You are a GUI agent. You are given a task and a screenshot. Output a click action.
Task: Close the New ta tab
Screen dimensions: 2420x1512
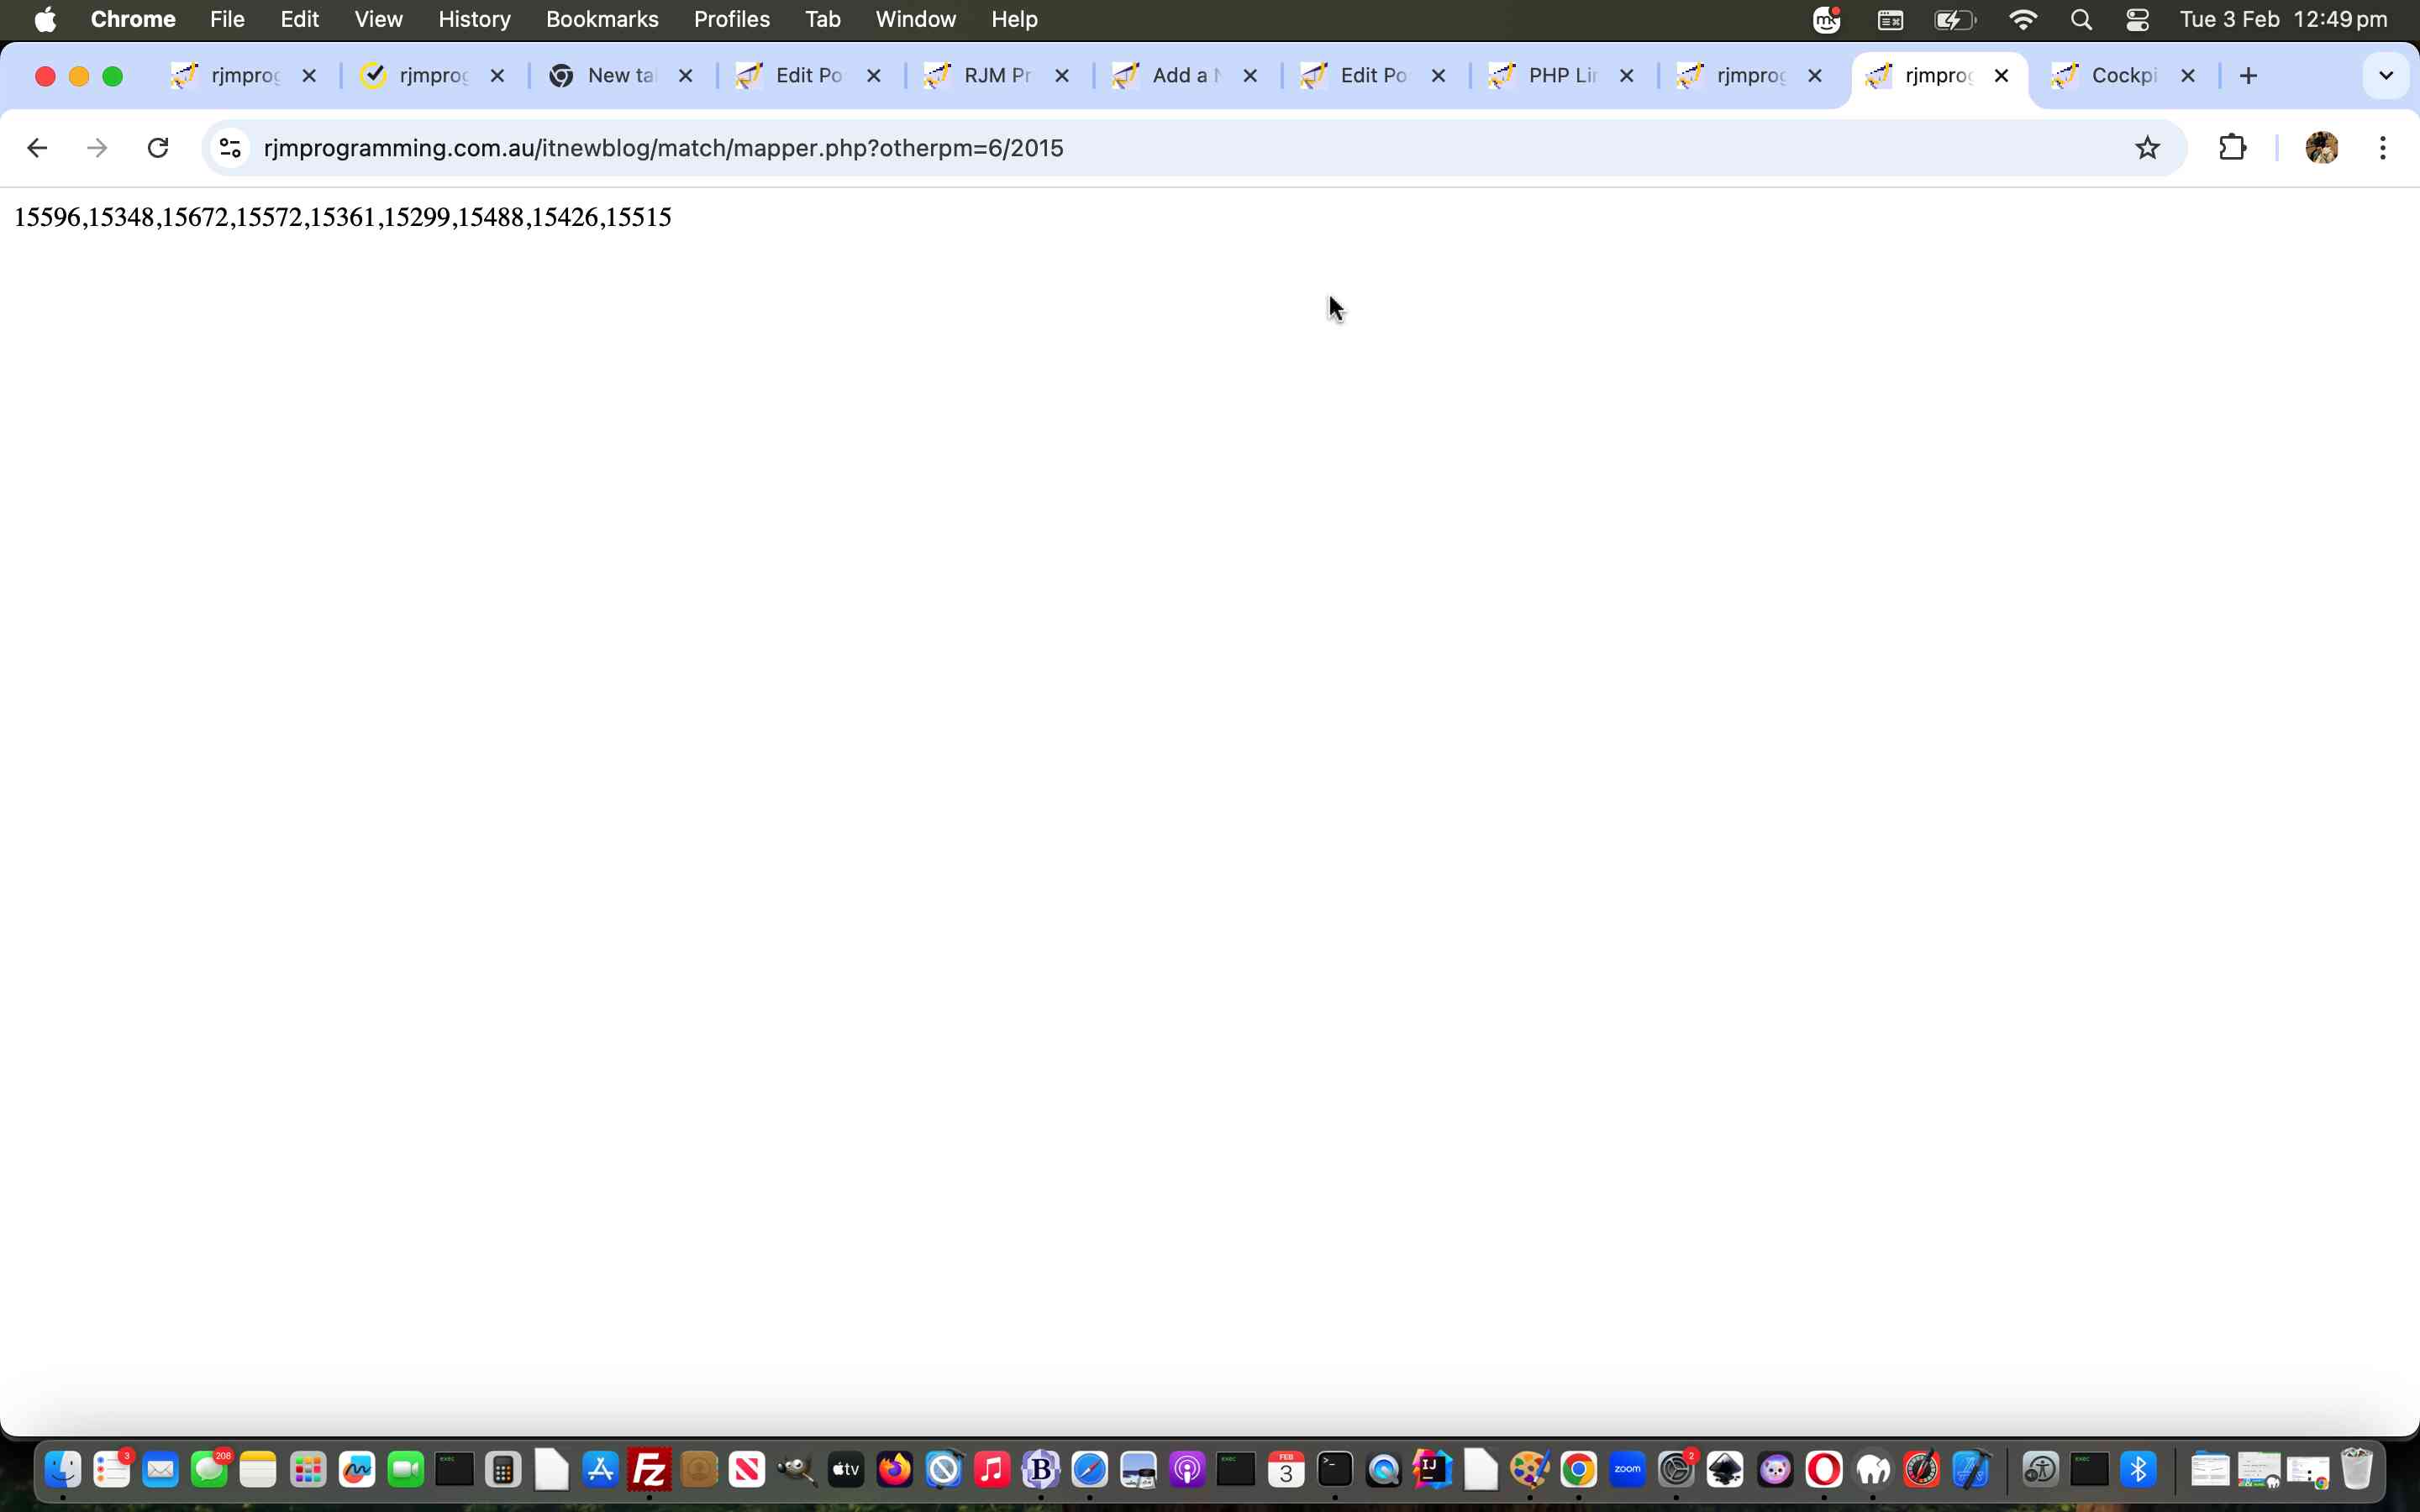(x=685, y=76)
